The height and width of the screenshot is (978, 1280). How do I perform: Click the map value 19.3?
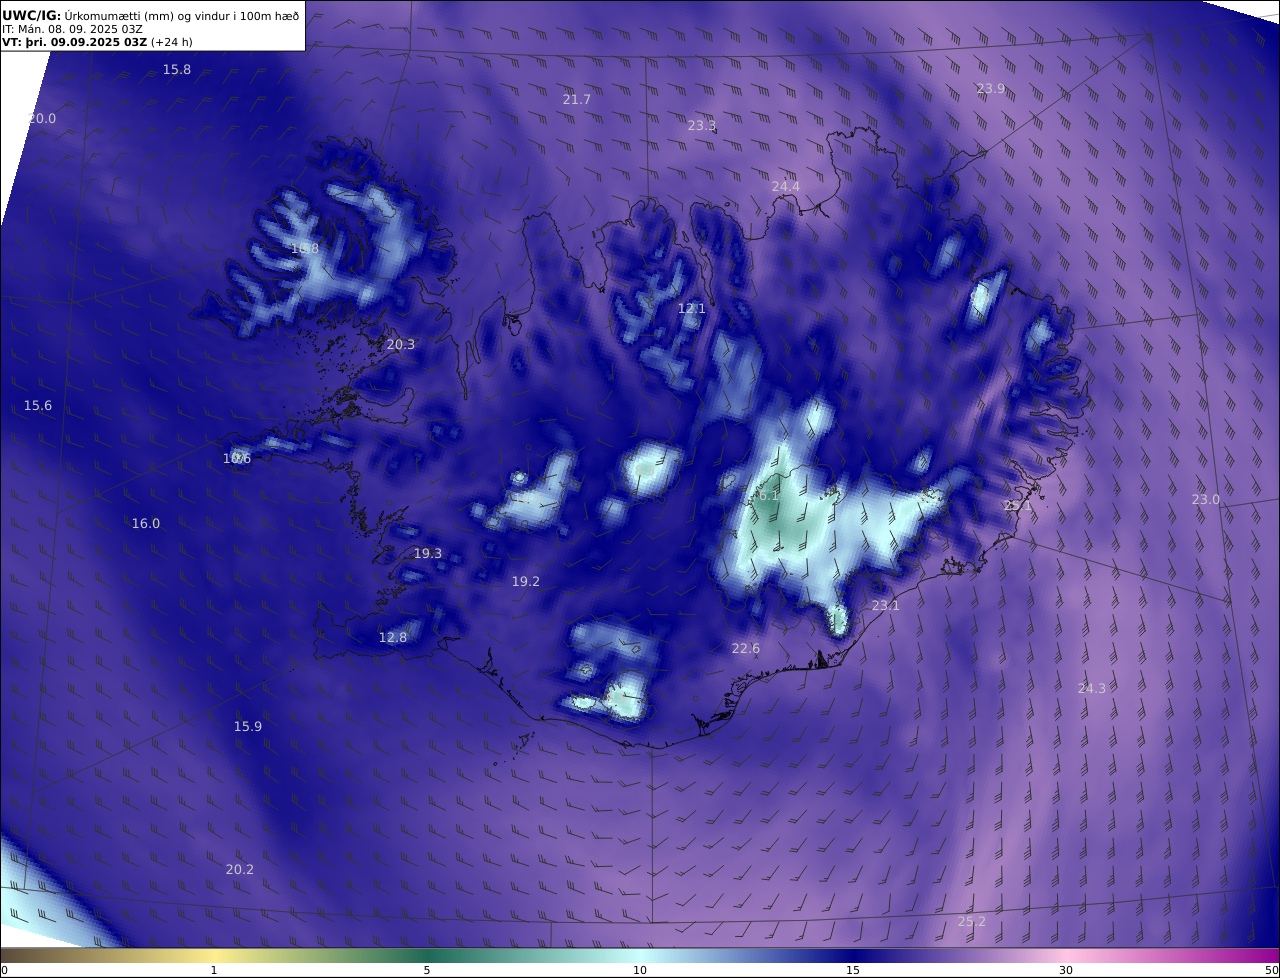(428, 554)
